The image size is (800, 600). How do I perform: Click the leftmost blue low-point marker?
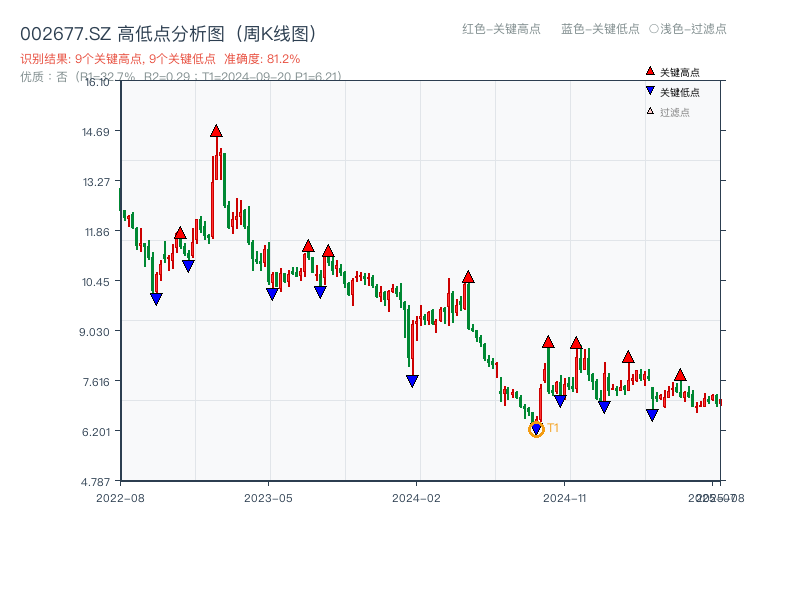point(157,299)
